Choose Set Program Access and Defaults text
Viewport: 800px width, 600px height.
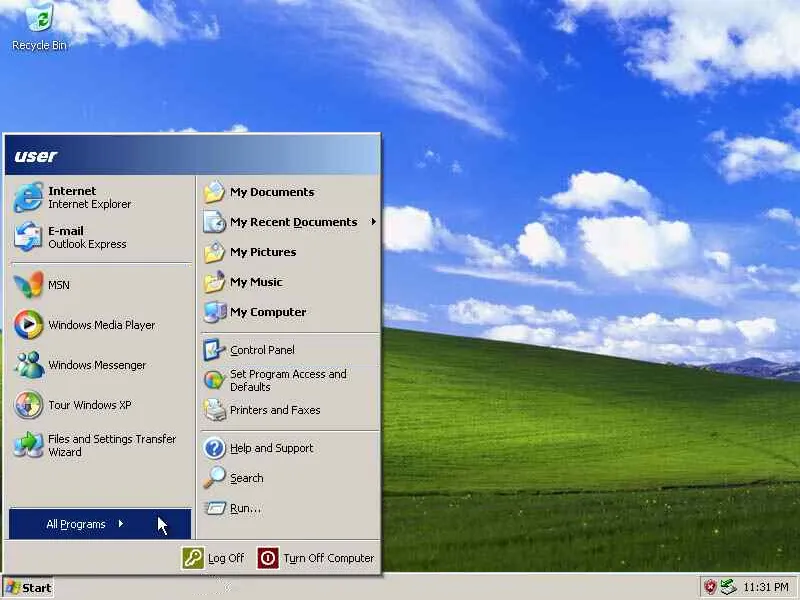(x=288, y=381)
